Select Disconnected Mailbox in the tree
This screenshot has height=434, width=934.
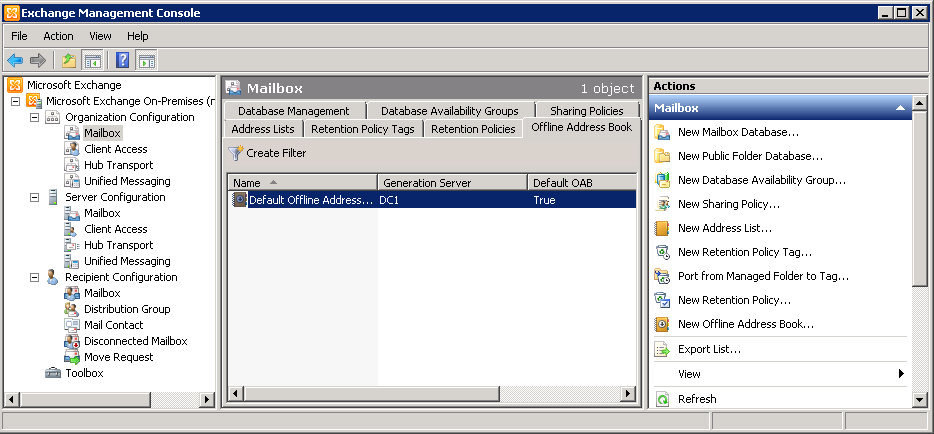pyautogui.click(x=136, y=341)
